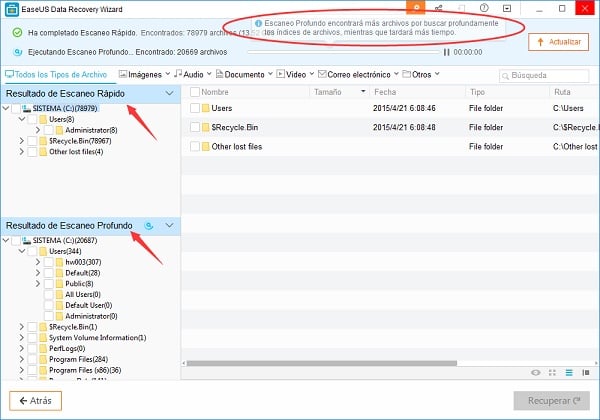This screenshot has width=600, height=420.
Task: Select the Public(8) folder in tree
Action: [x=79, y=283]
